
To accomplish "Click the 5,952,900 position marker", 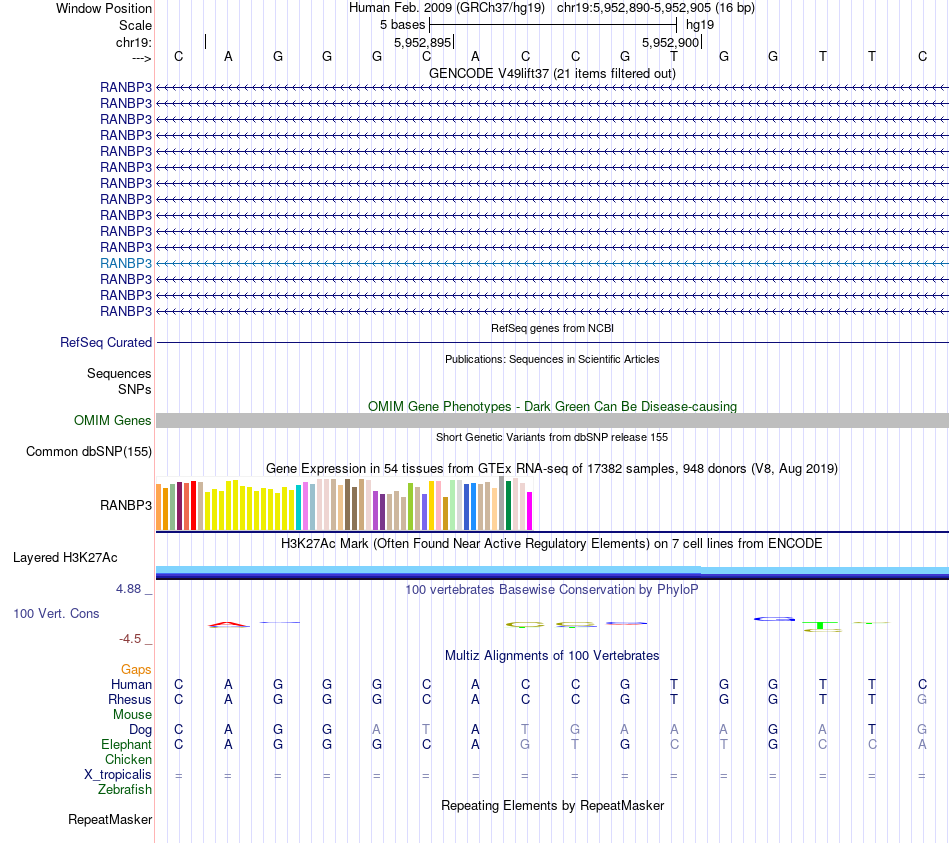I will point(671,42).
